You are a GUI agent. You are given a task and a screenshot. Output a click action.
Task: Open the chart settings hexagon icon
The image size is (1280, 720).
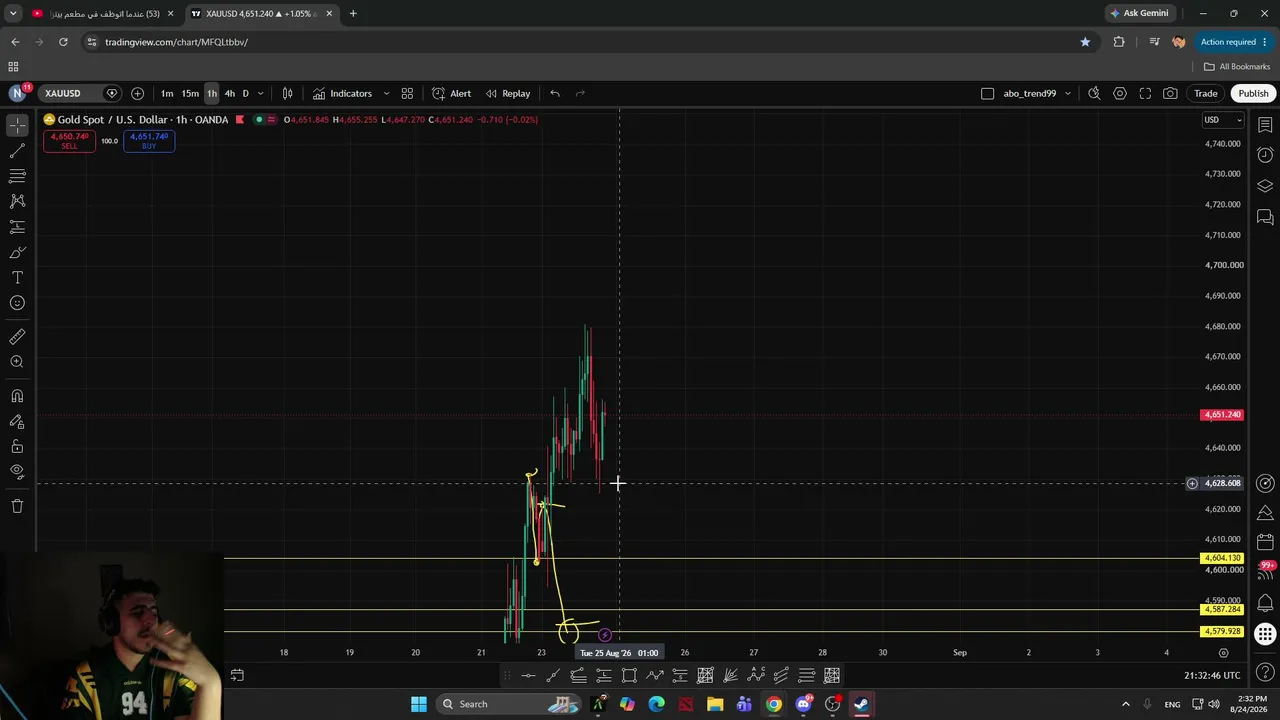1120,93
